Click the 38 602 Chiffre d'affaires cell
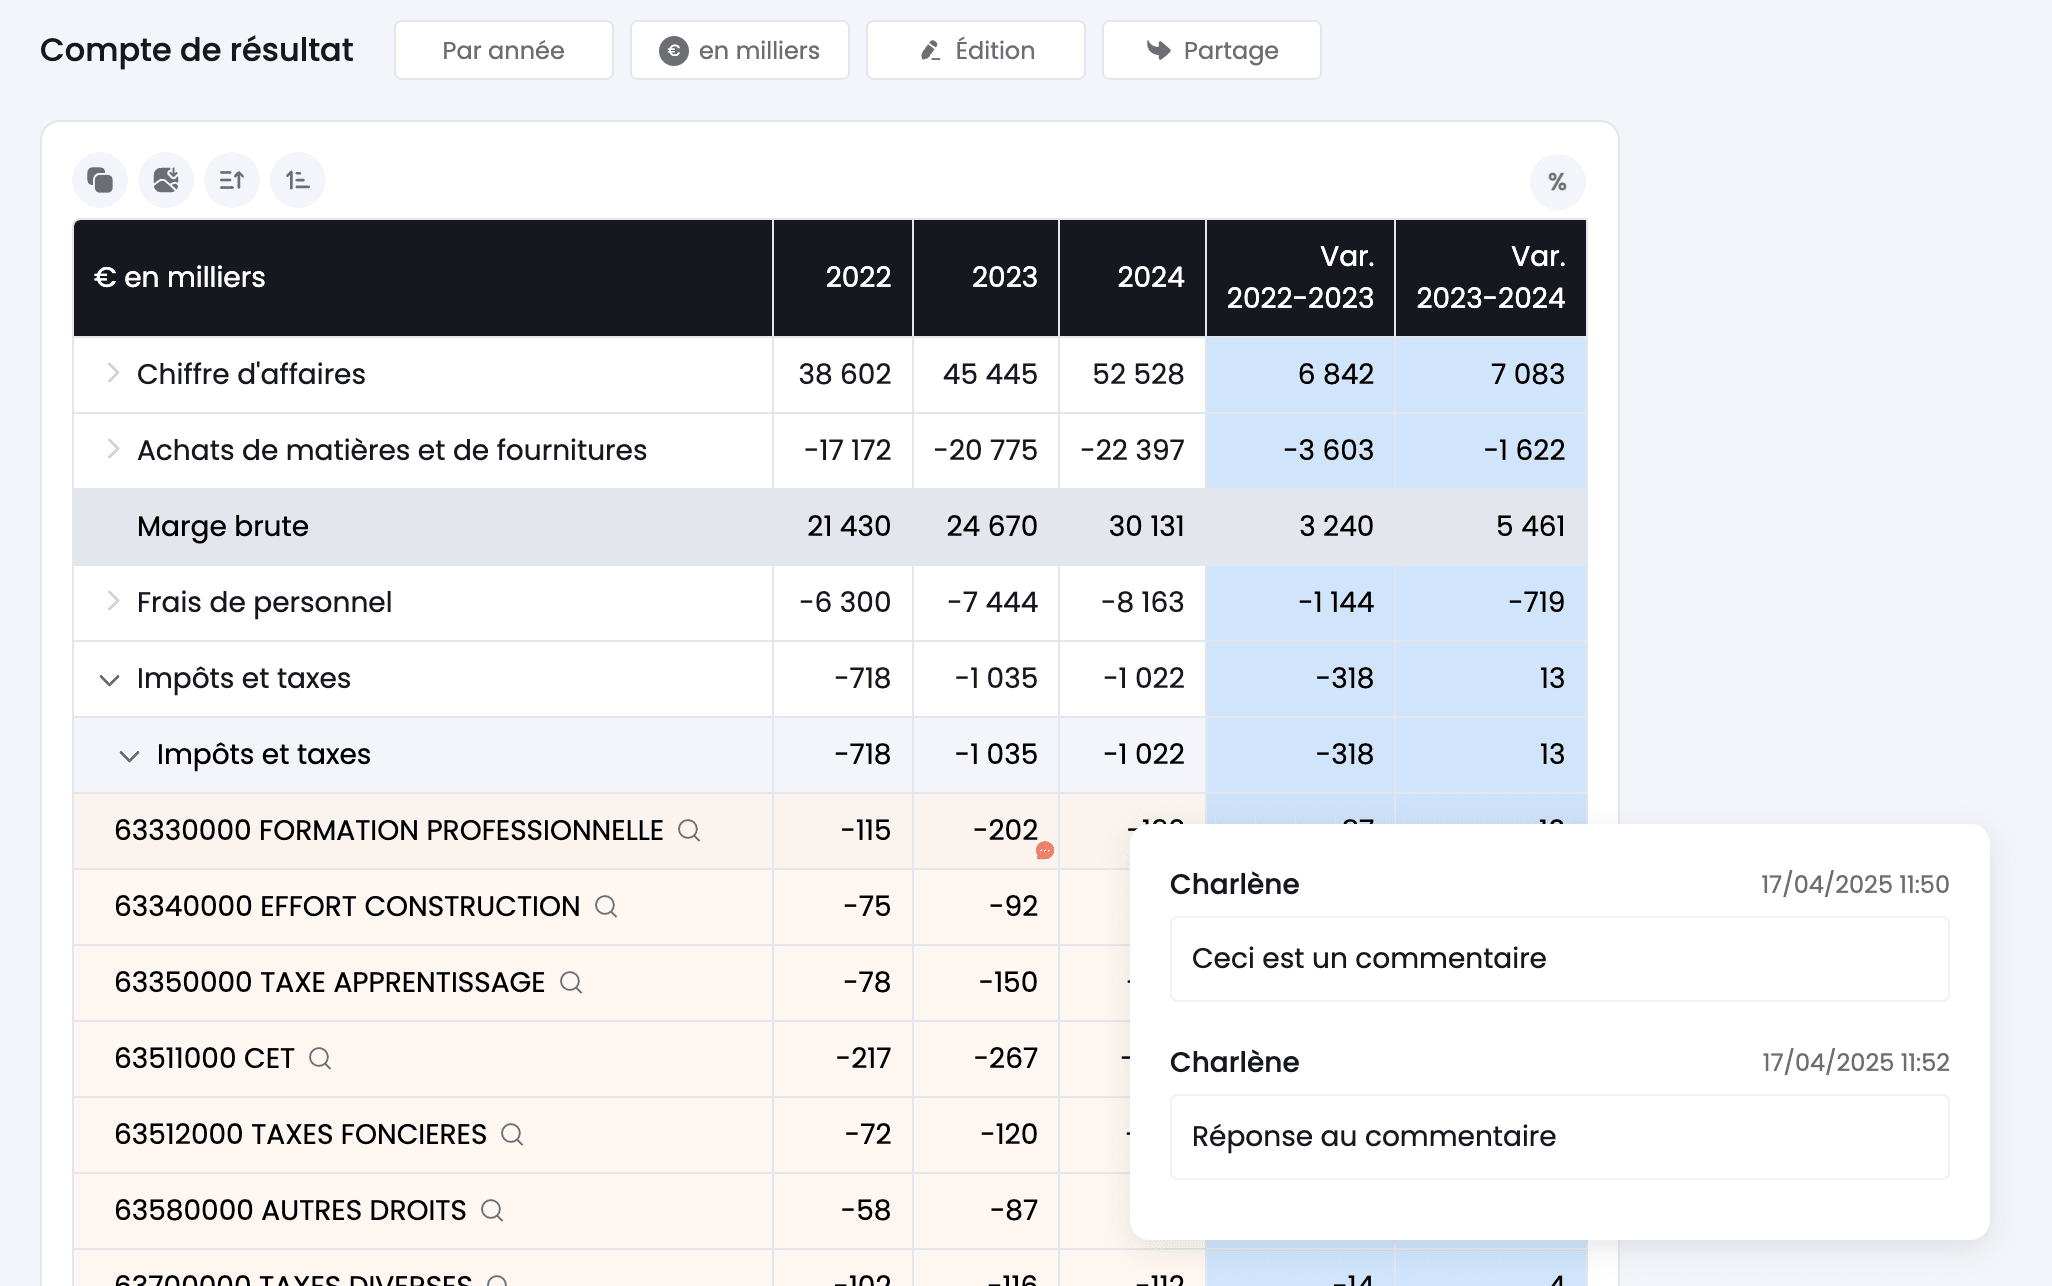Screen dimensions: 2052x1286 point(843,374)
